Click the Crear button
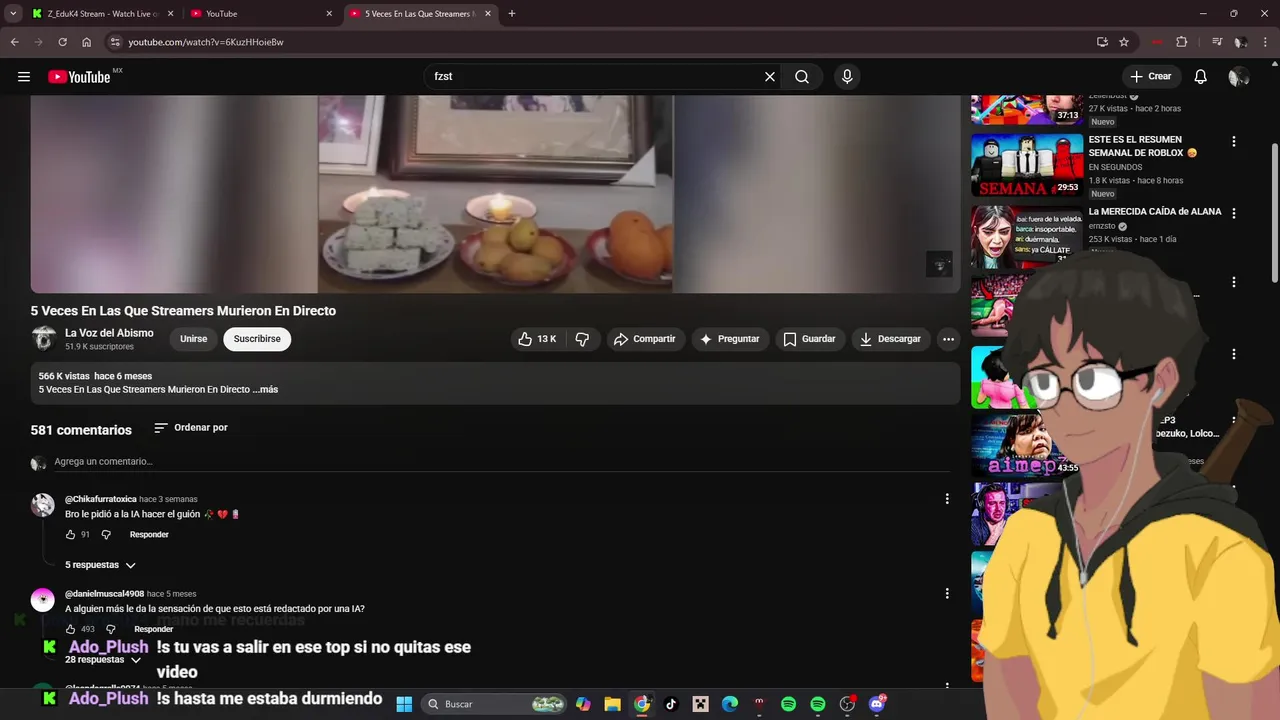The image size is (1280, 720). click(1150, 77)
